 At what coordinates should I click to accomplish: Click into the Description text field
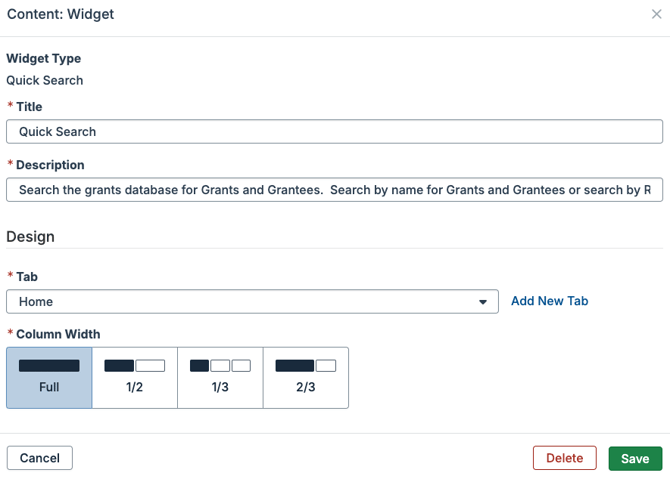click(334, 190)
